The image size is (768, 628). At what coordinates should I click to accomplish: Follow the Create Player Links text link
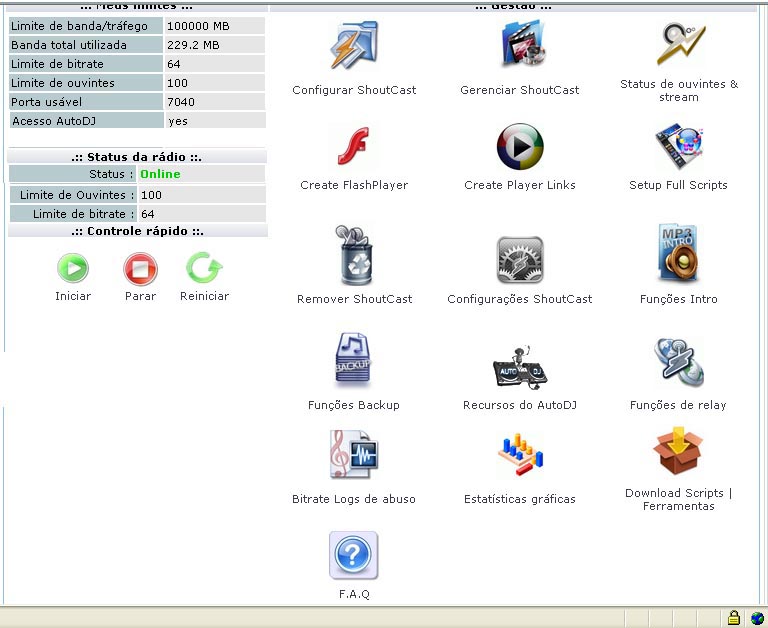pyautogui.click(x=520, y=185)
